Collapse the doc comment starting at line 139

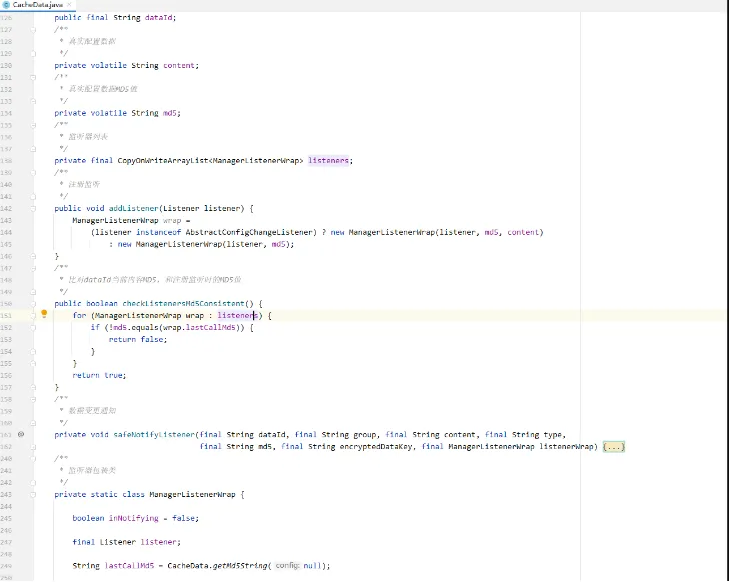click(33, 173)
